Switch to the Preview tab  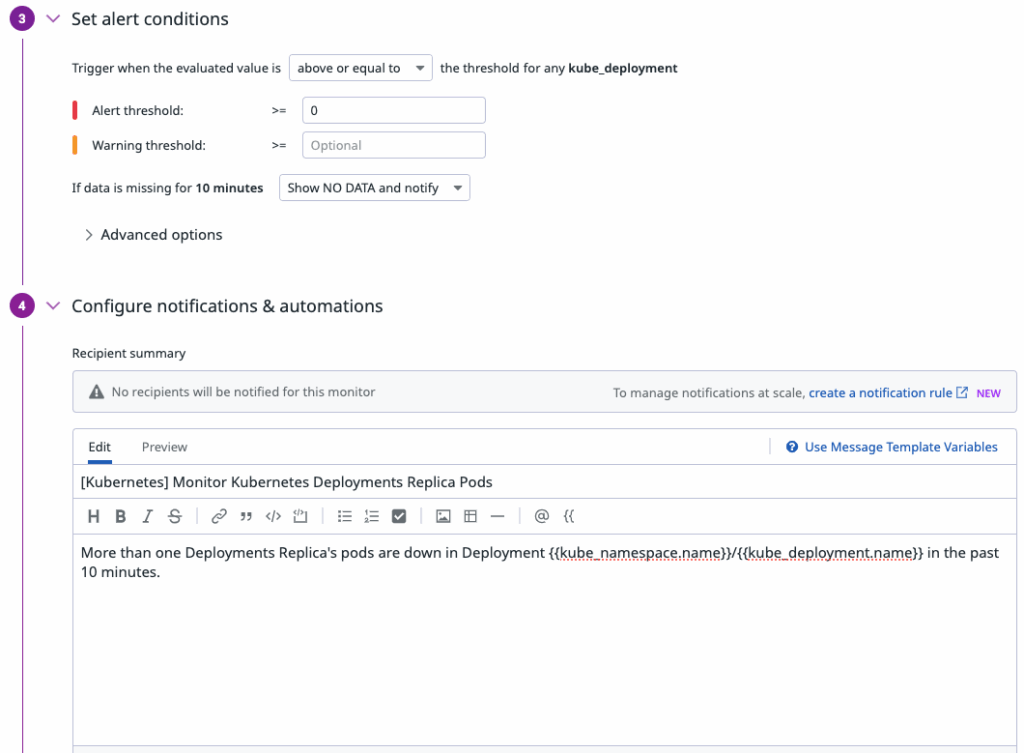164,447
